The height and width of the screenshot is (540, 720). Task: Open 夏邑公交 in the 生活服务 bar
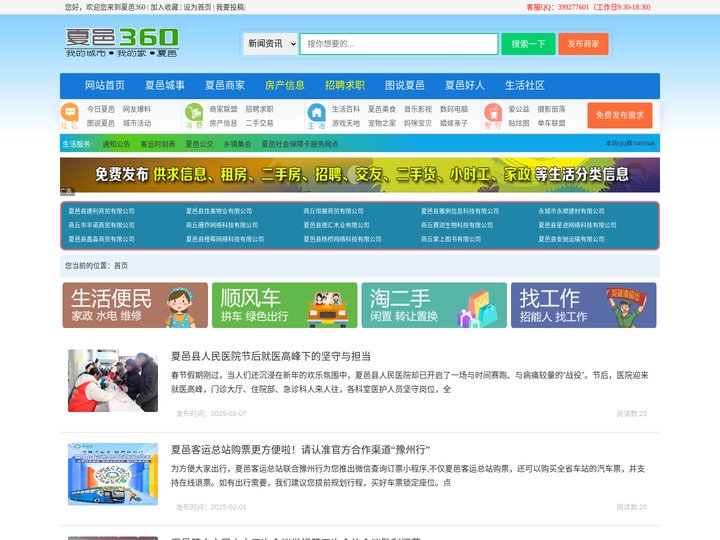(199, 144)
